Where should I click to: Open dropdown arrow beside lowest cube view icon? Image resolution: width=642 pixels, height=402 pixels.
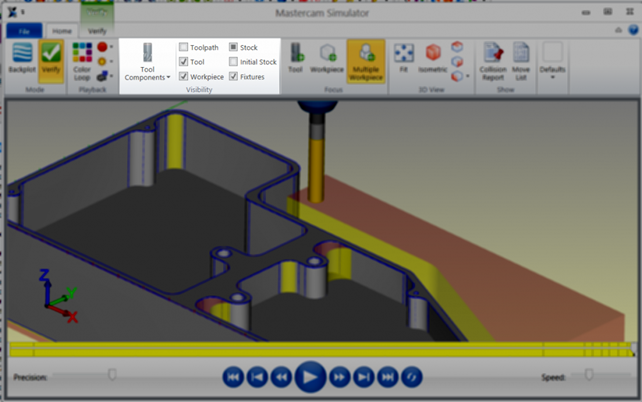pyautogui.click(x=468, y=76)
